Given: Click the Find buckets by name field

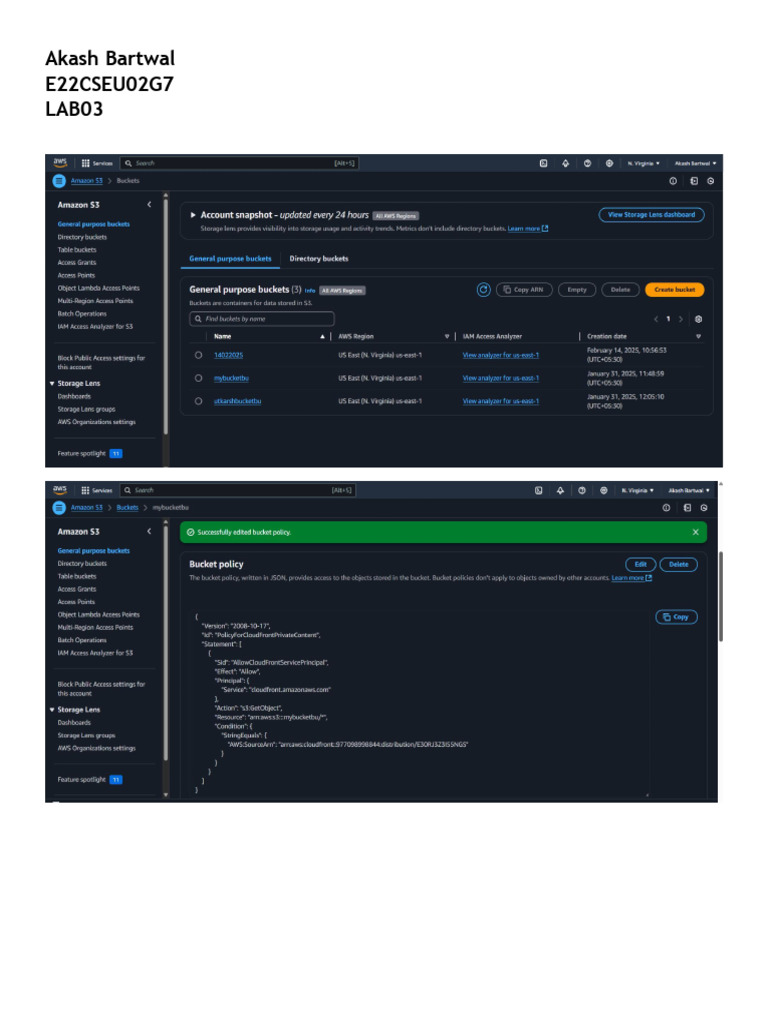Looking at the screenshot, I should coord(262,319).
